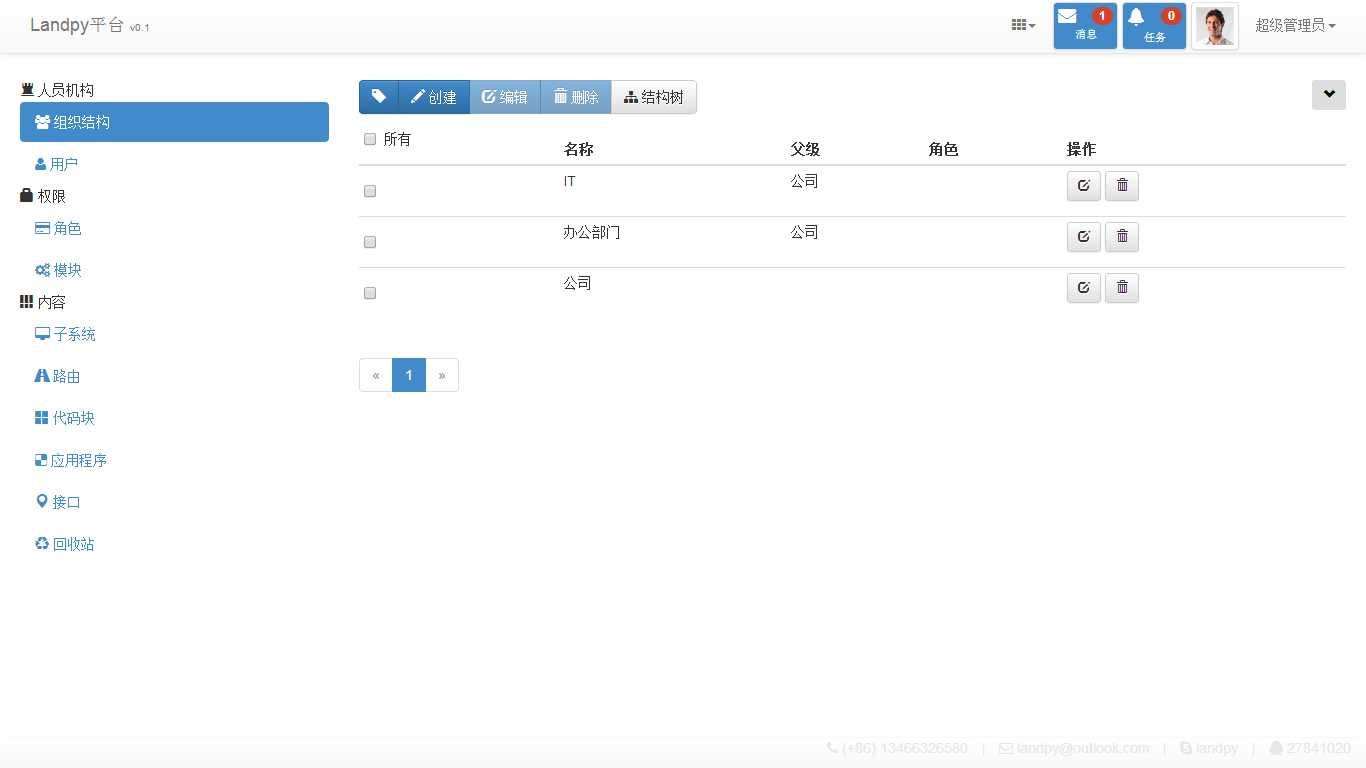Click trash icon in the 办公部门 row
The width and height of the screenshot is (1366, 768).
1122,237
